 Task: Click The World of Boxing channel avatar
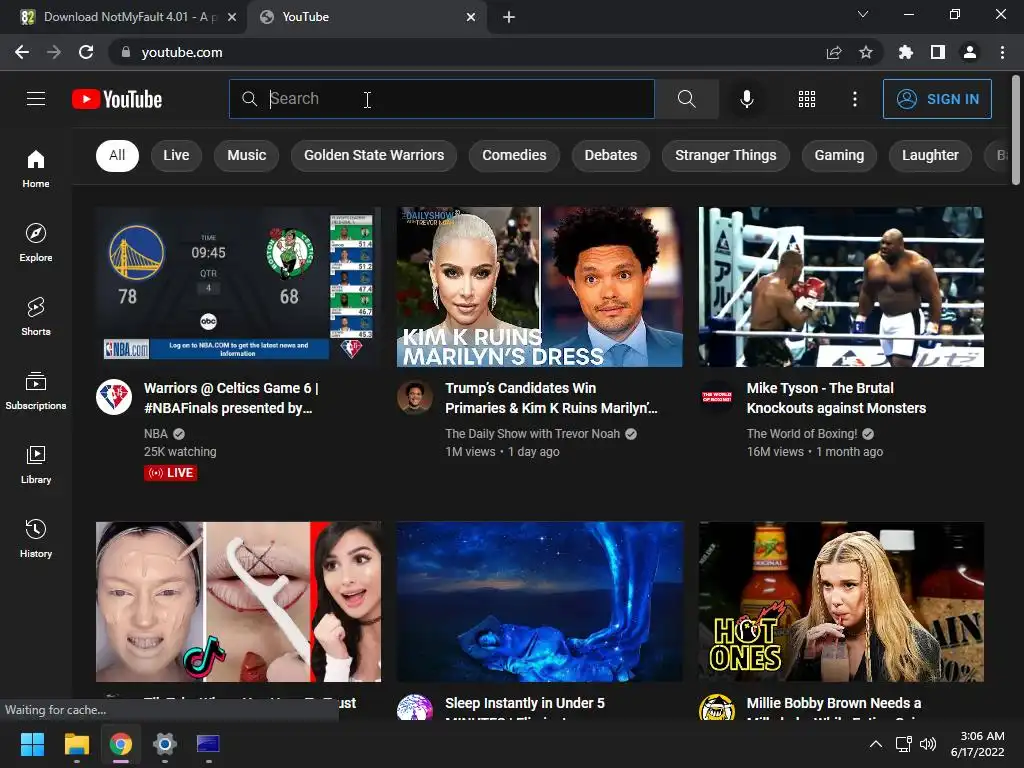716,396
